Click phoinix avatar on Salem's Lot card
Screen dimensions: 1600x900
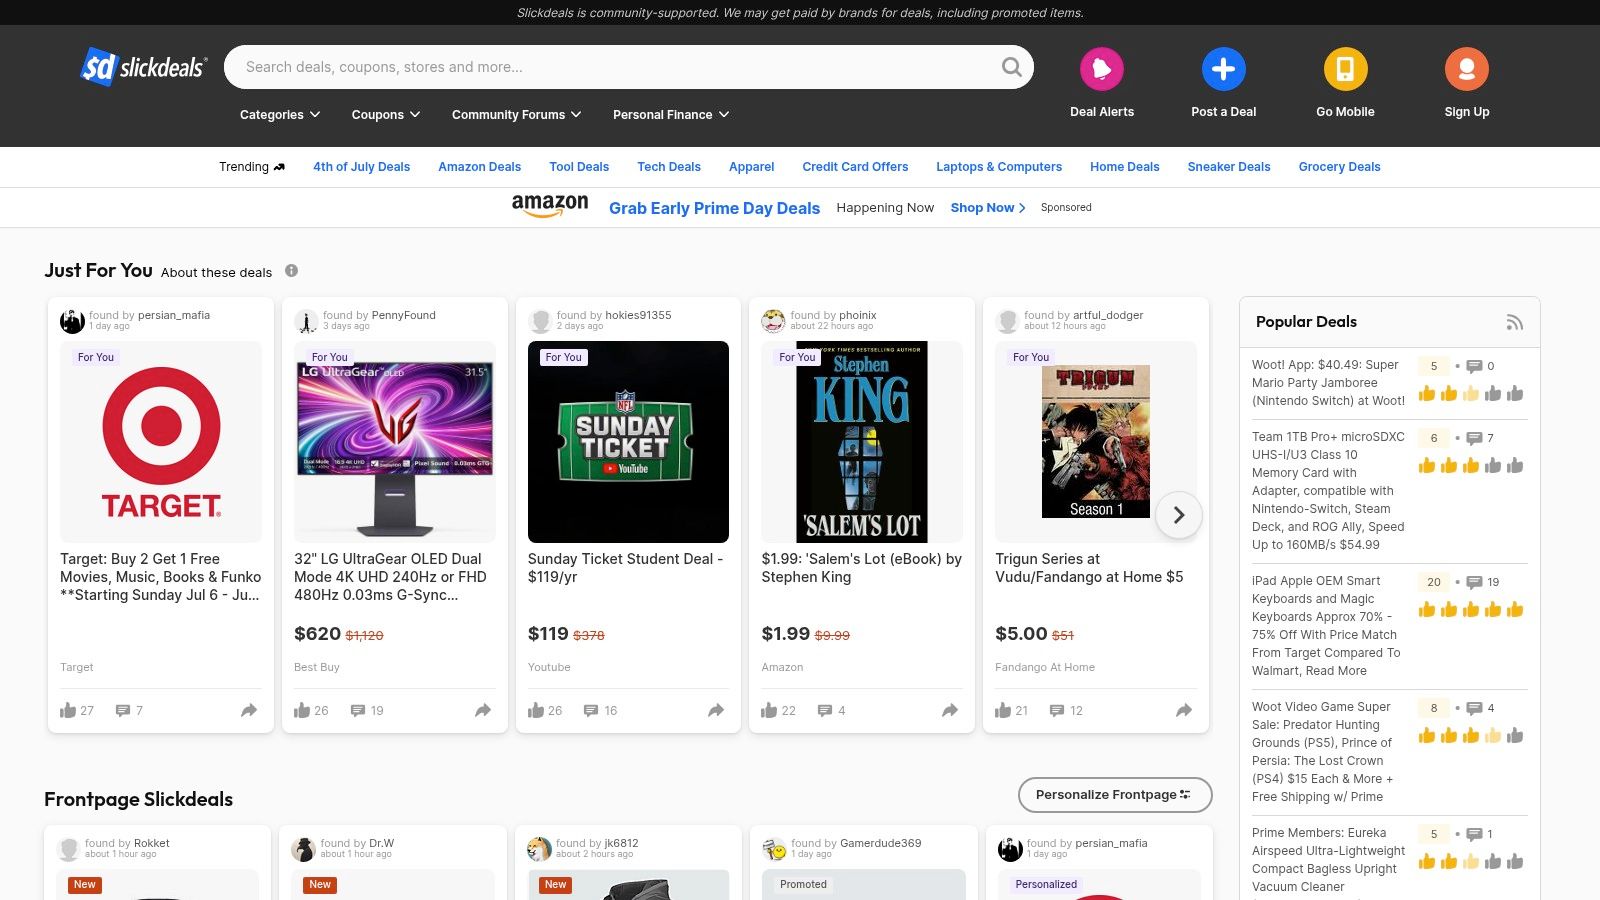click(x=773, y=321)
